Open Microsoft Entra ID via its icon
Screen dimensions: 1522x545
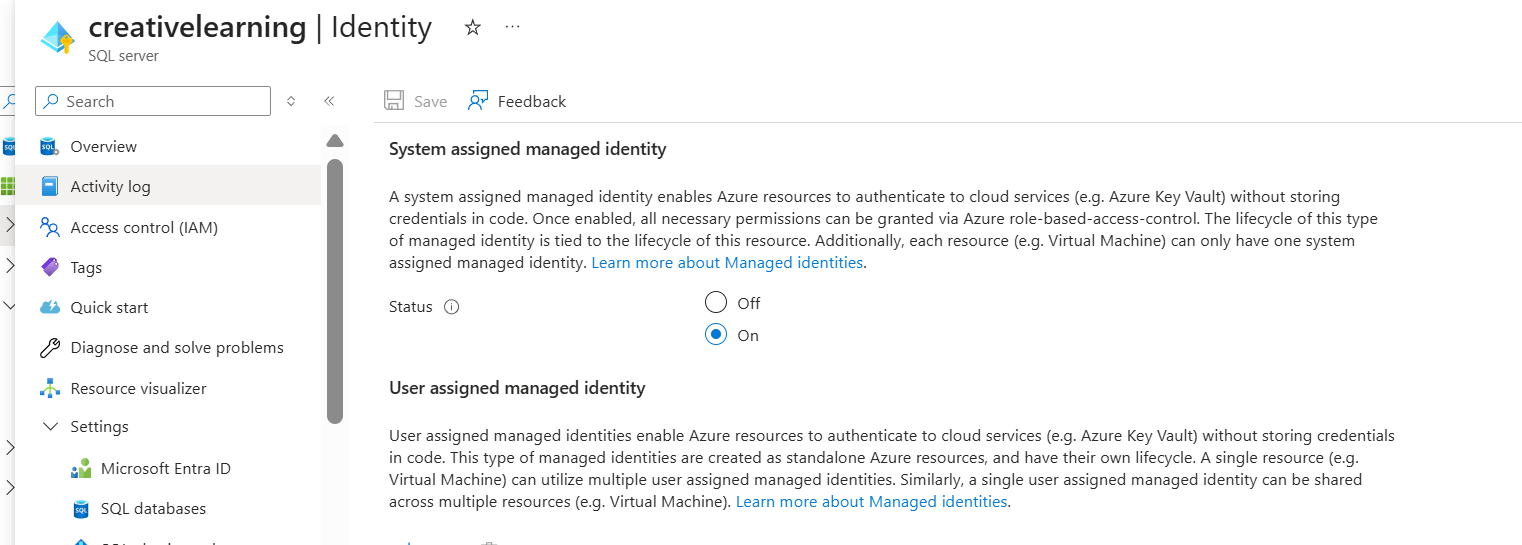click(81, 469)
